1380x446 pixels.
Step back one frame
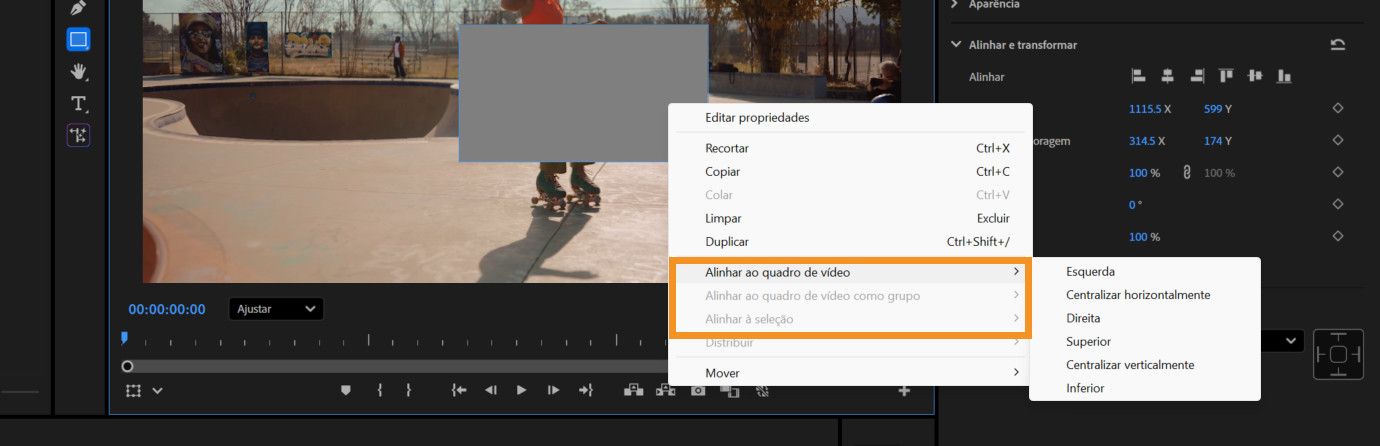click(491, 391)
